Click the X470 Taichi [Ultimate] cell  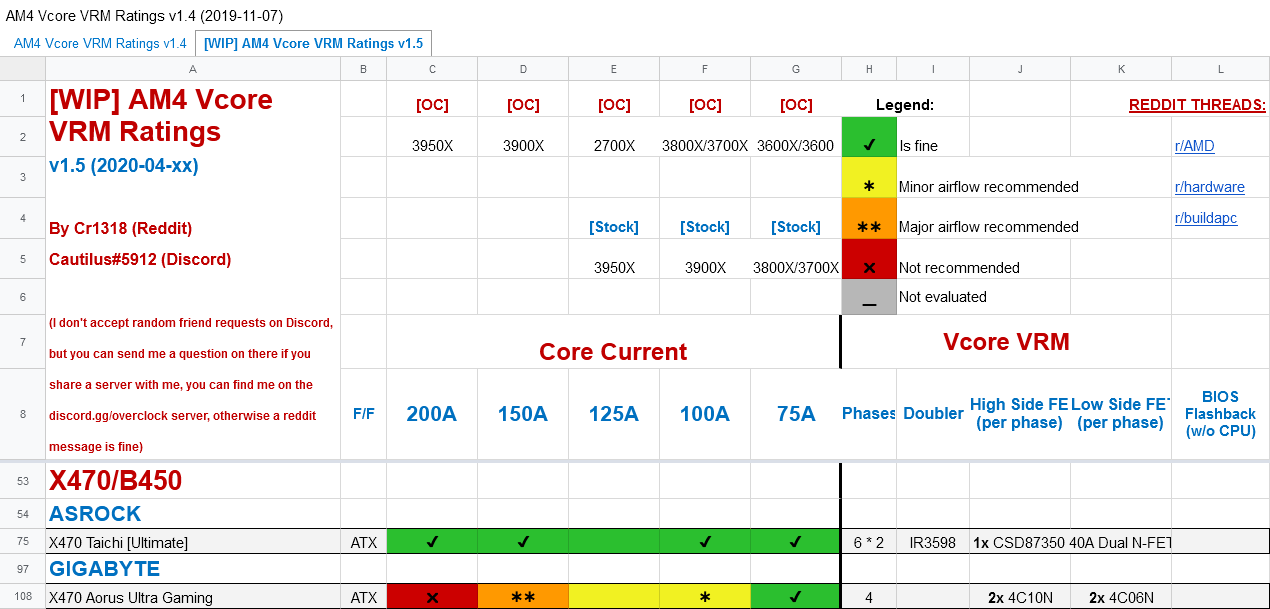[x=193, y=542]
